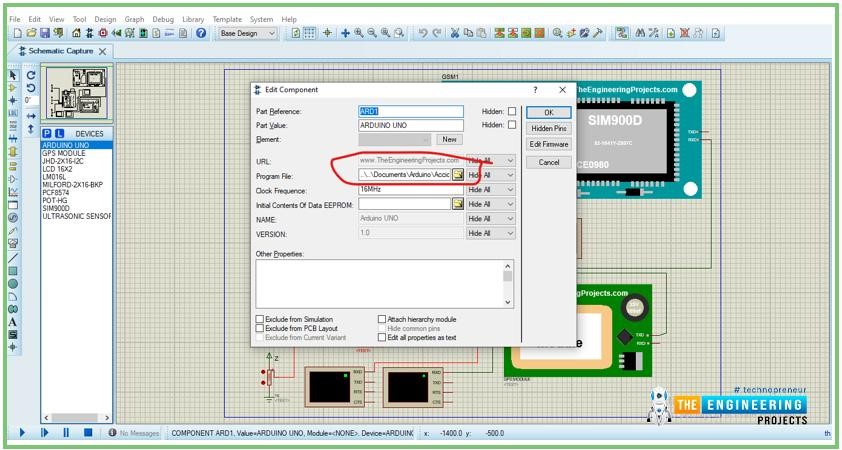Click the binoculars search icon
This screenshot has width=842, height=450.
[640, 33]
